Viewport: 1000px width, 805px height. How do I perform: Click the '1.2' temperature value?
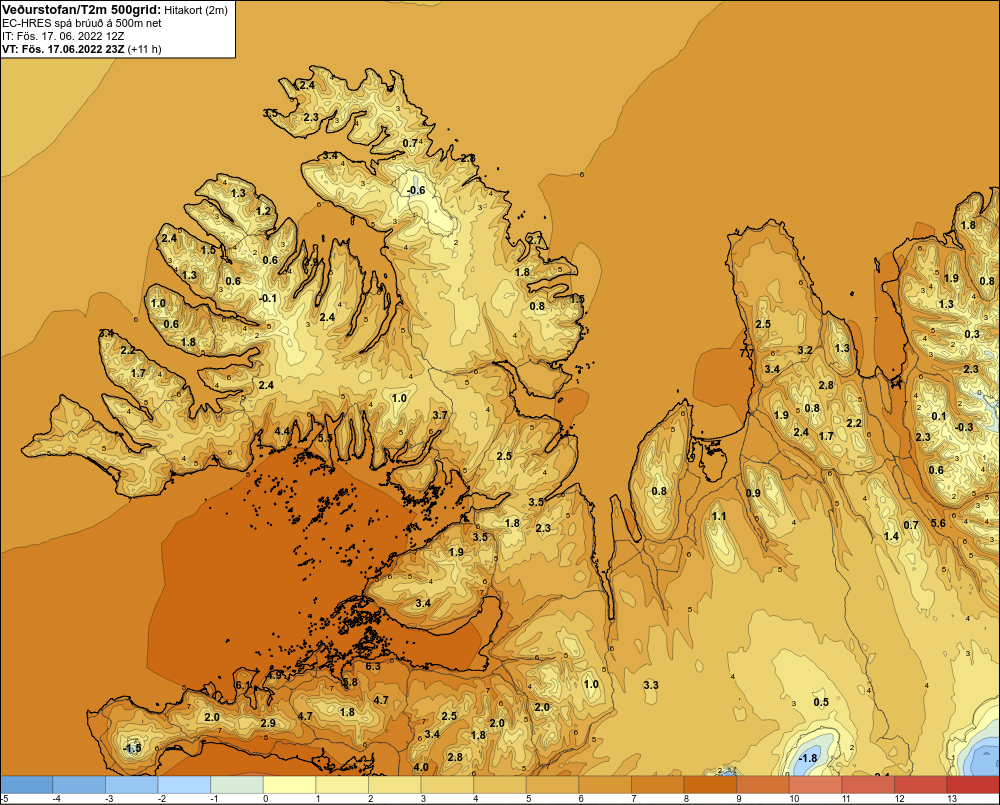pos(263,211)
